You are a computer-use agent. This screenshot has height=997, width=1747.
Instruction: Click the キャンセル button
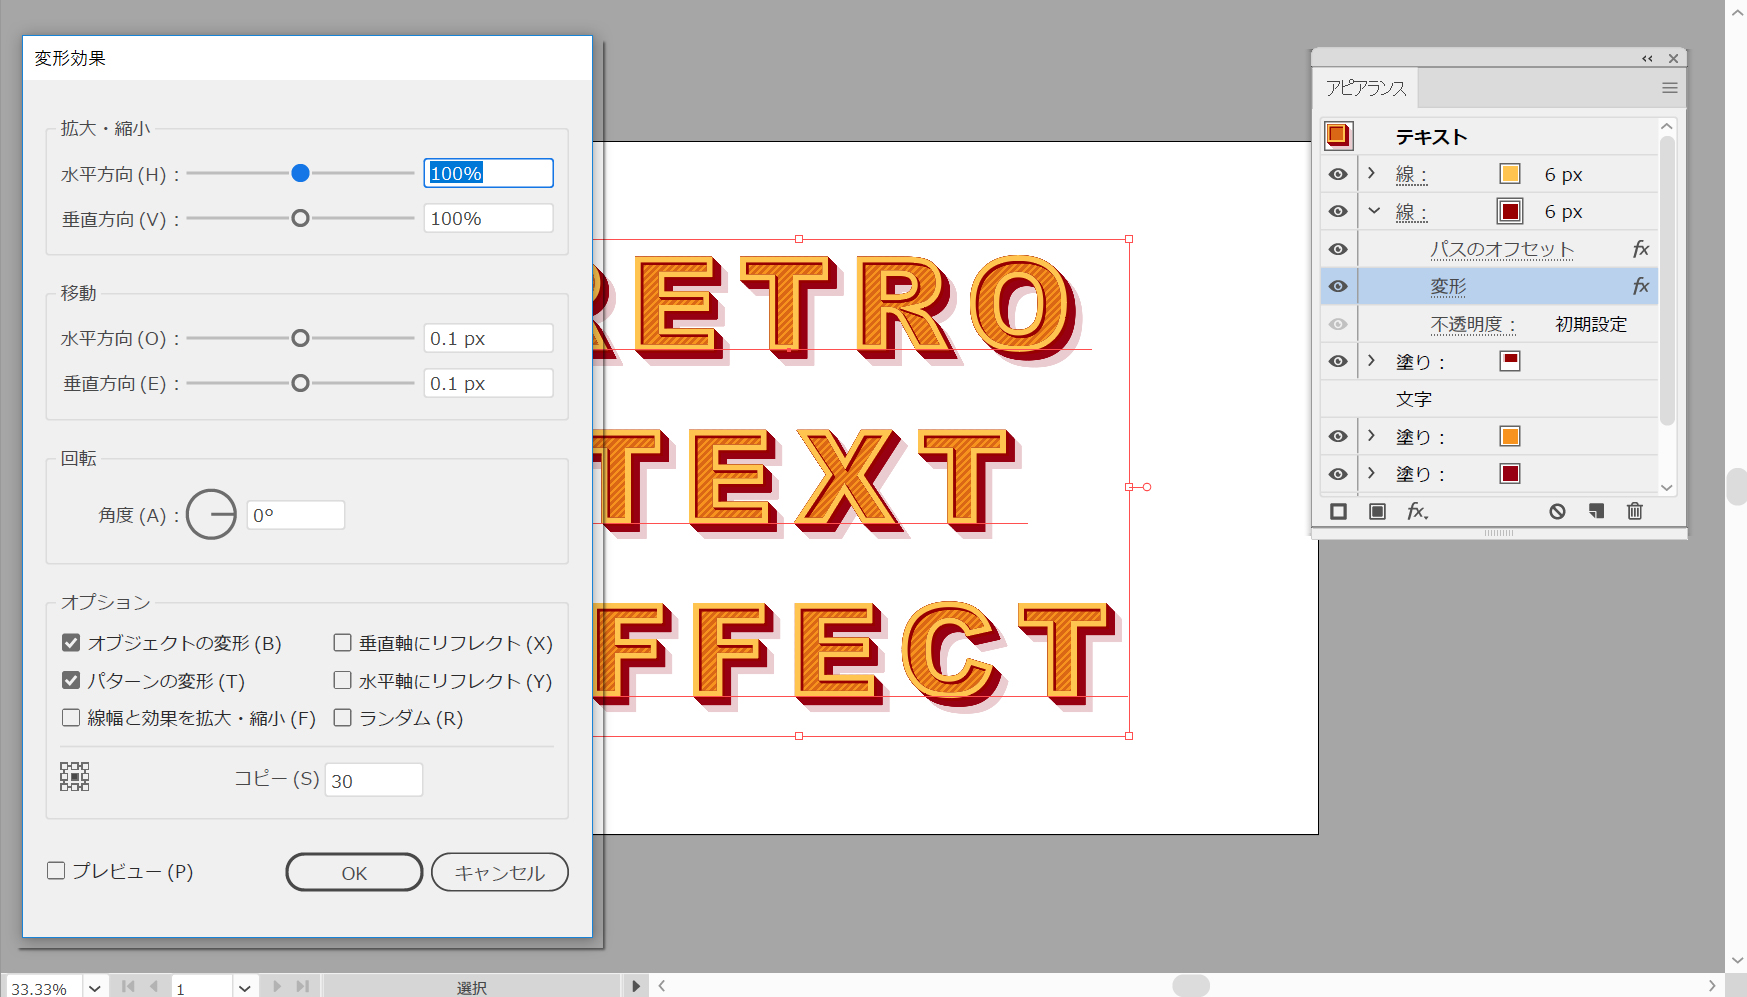499,872
